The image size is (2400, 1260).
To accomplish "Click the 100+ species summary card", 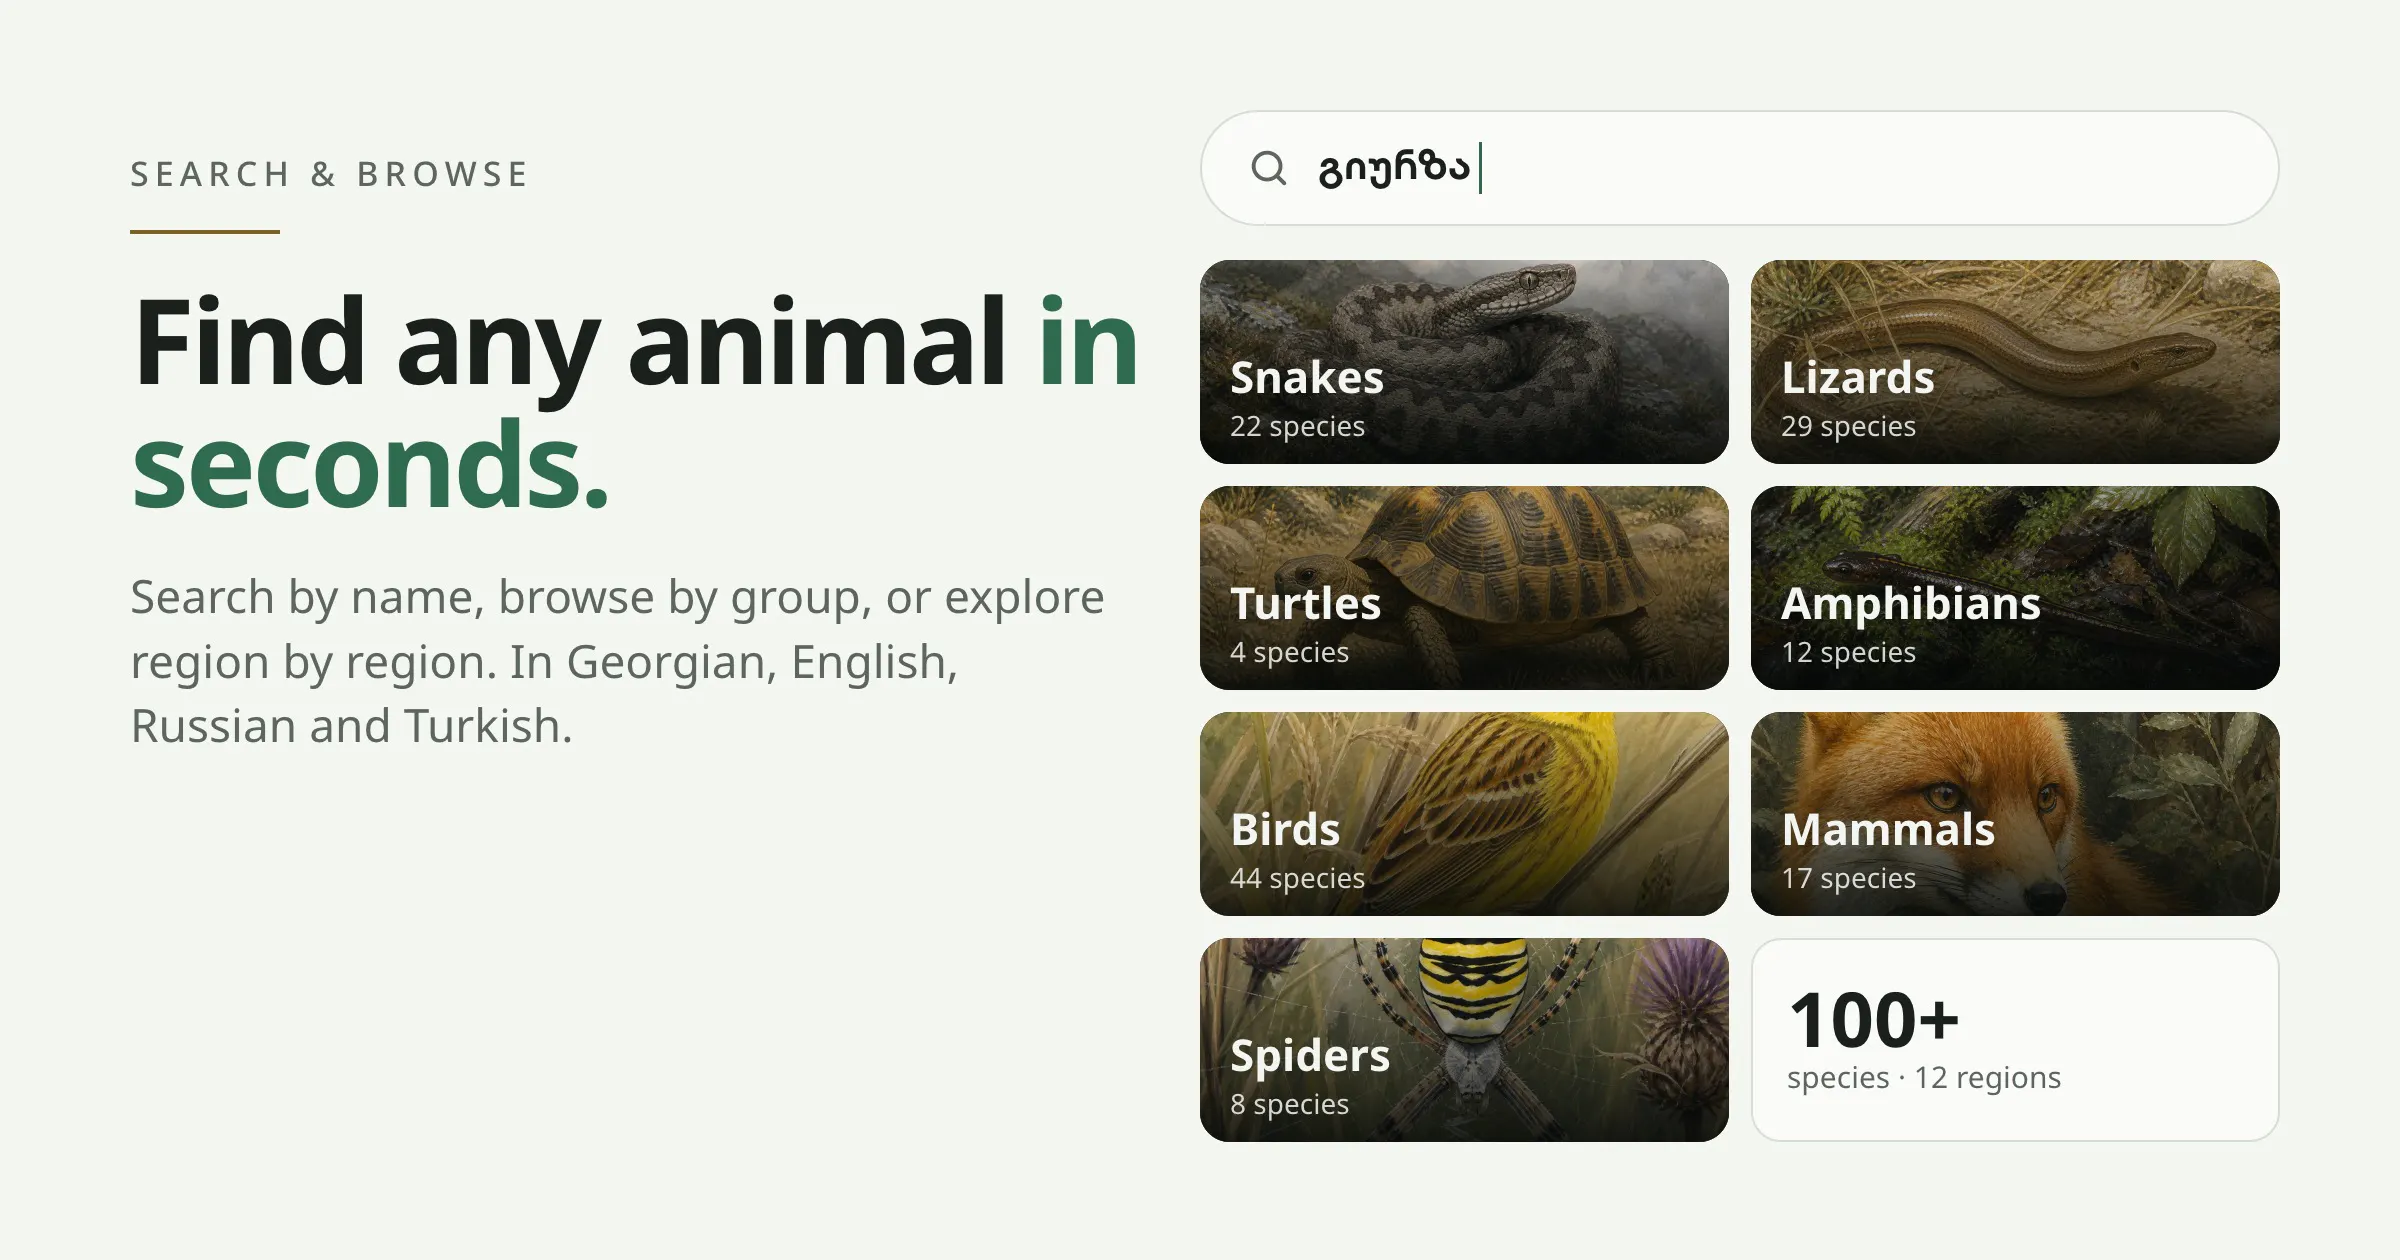I will (x=2015, y=1040).
